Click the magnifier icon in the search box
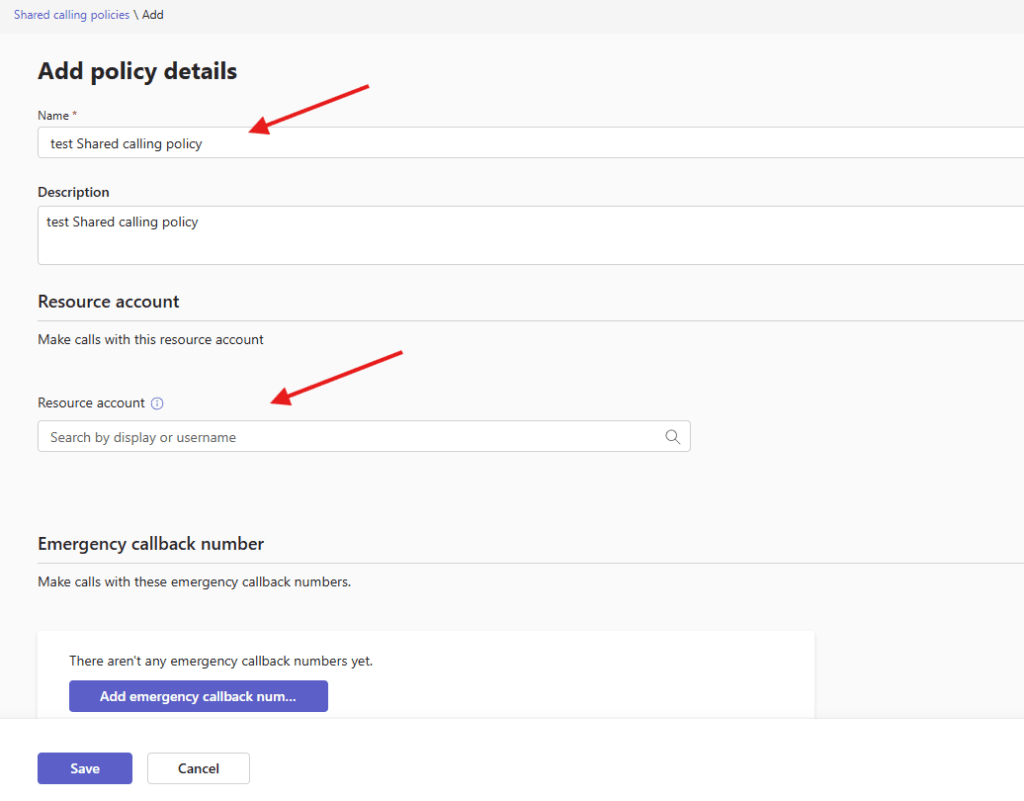Screen dimensions: 1024x801 pos(672,437)
